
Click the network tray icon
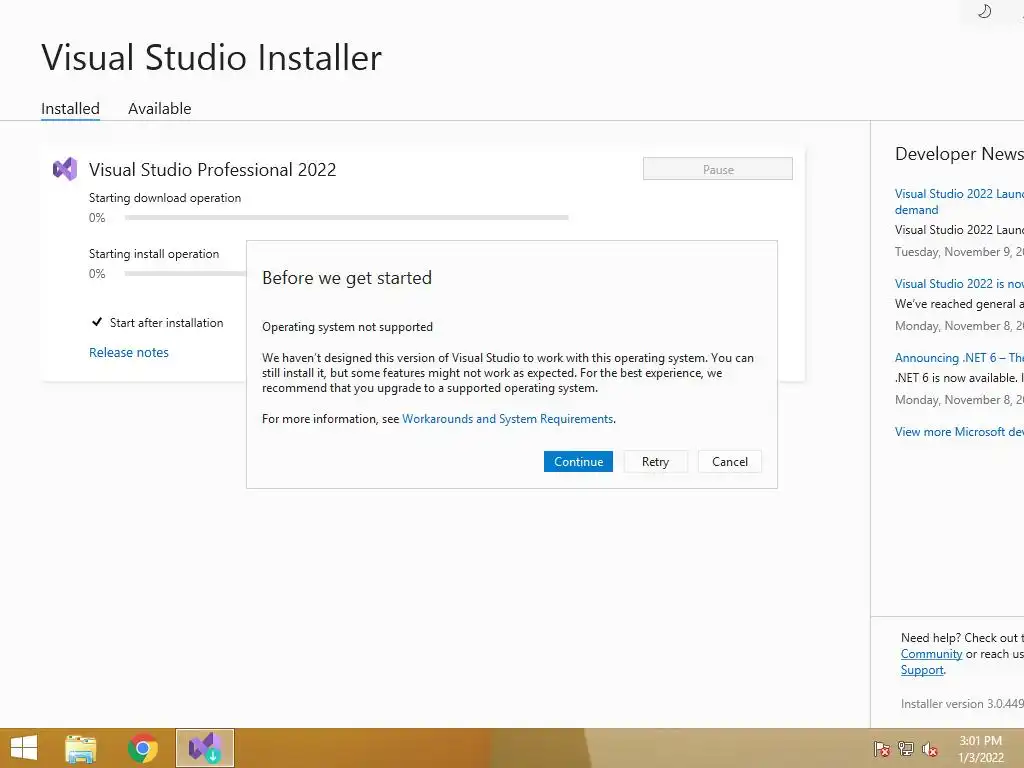coord(906,748)
